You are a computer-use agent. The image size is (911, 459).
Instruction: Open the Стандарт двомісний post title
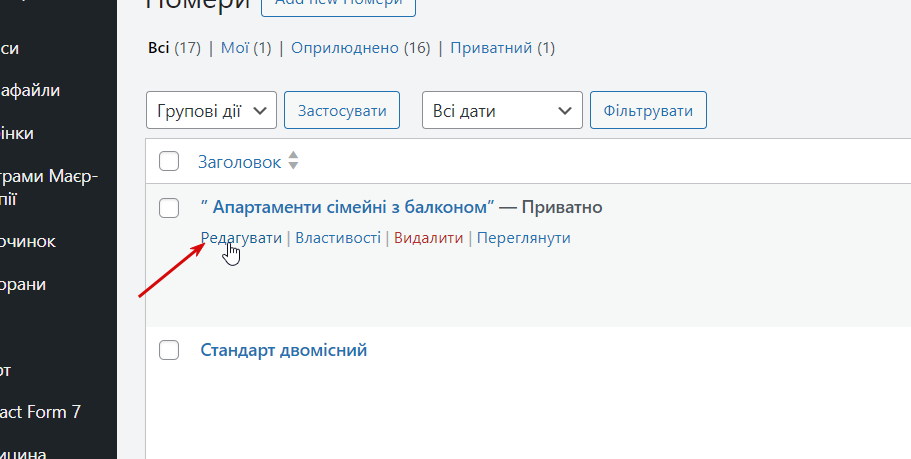(x=284, y=350)
